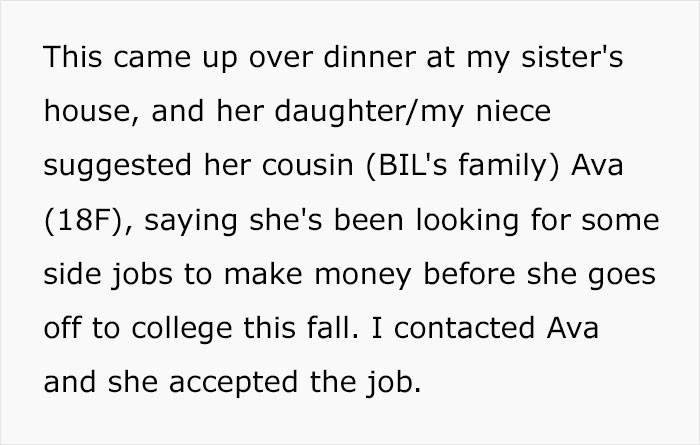Click the word "This" at paragraph start

pyautogui.click(x=73, y=57)
